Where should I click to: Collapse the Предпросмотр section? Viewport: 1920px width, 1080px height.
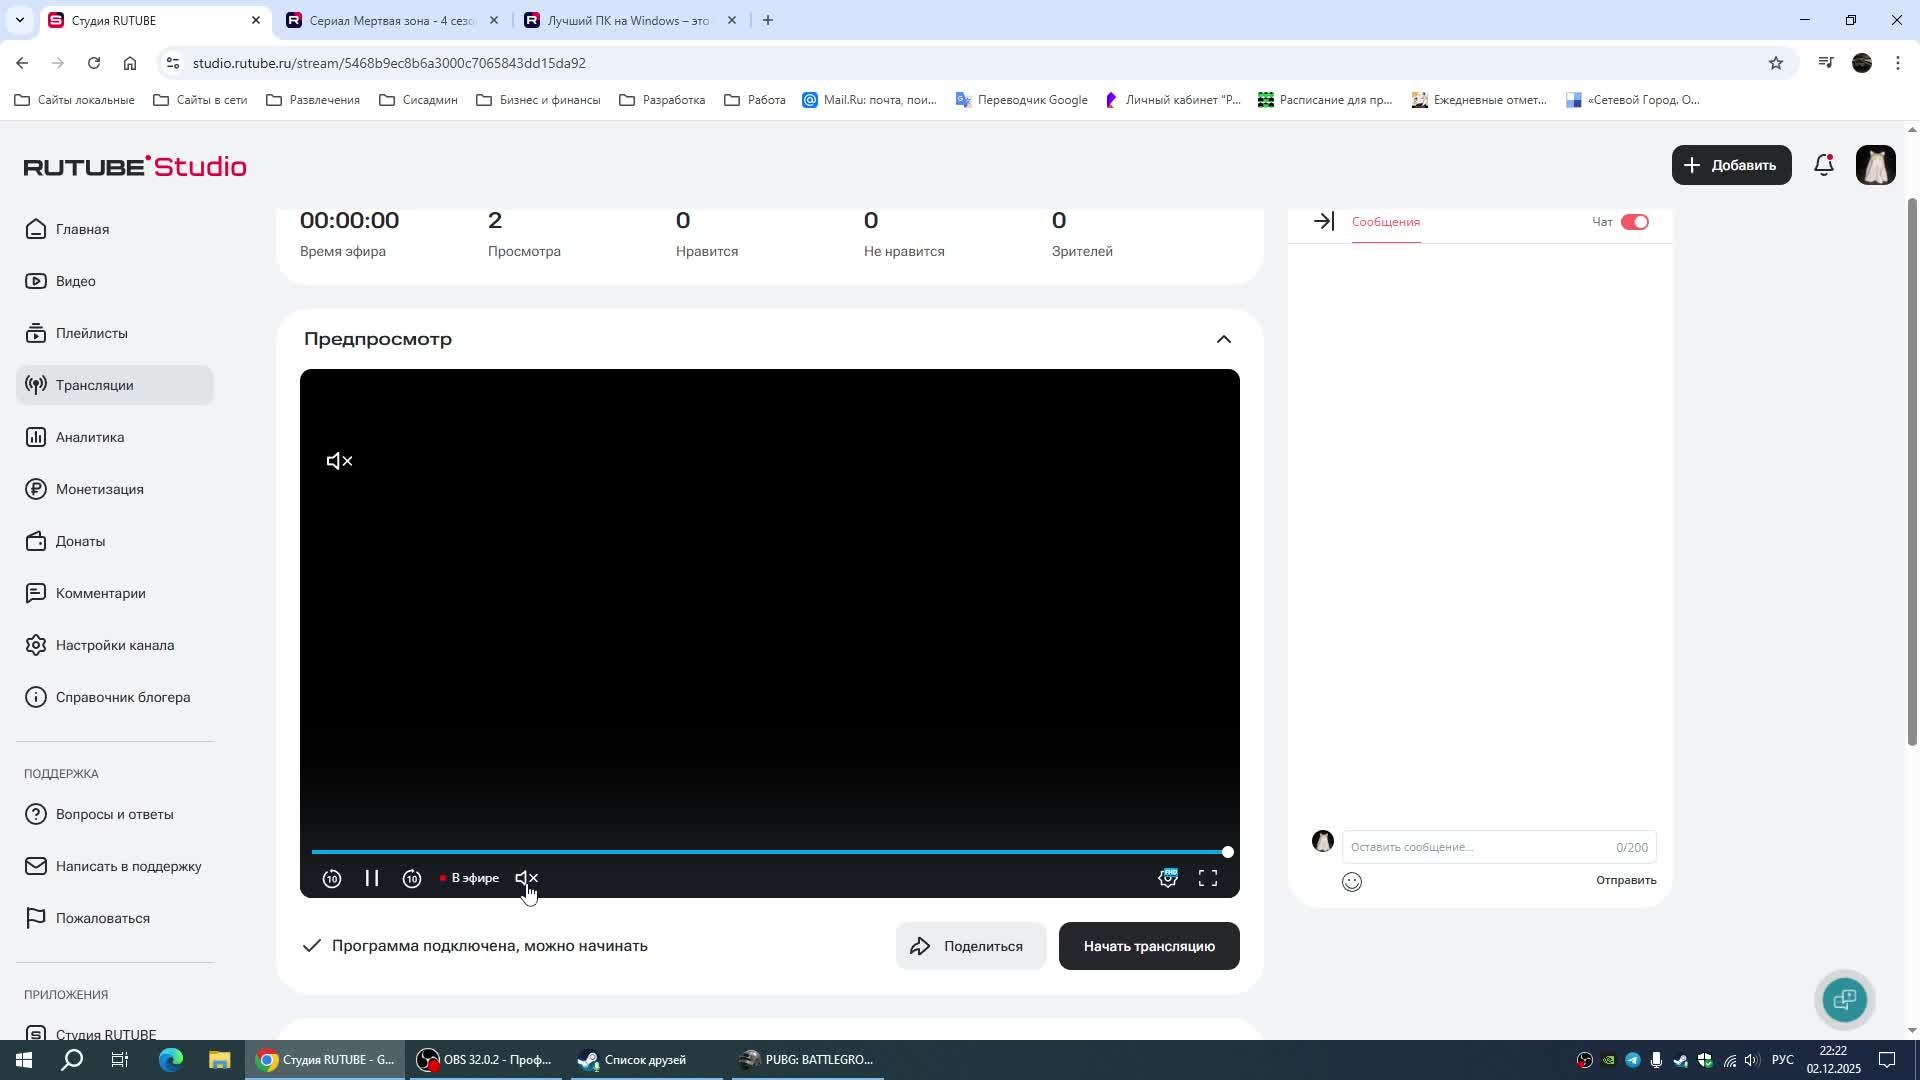tap(1223, 340)
